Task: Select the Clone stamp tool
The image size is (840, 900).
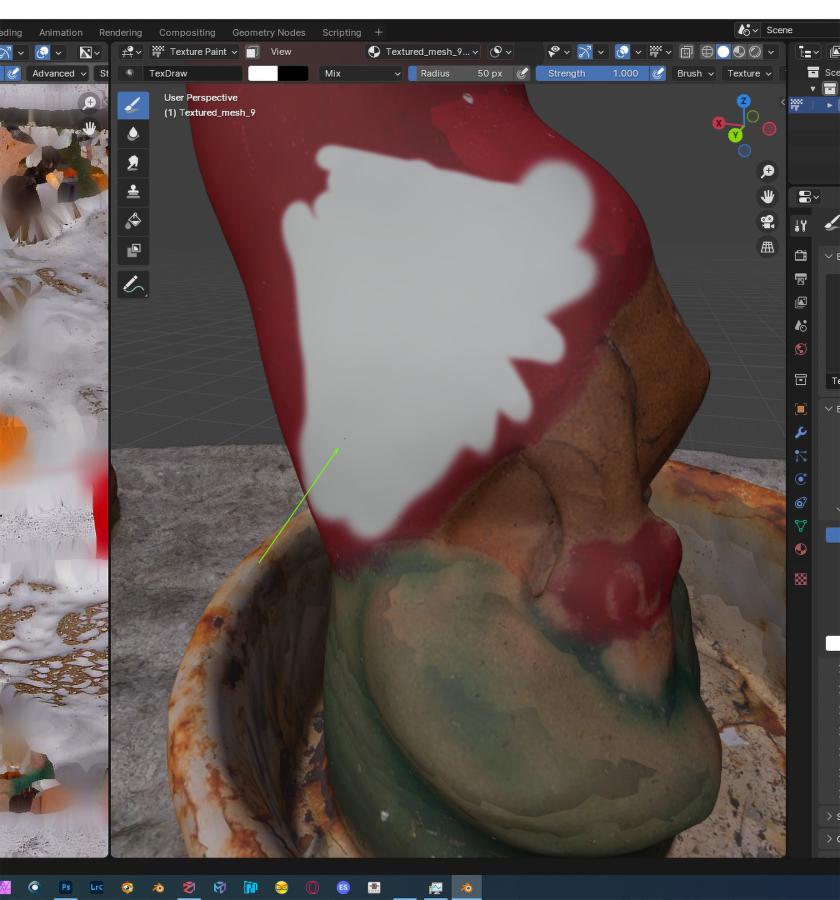Action: pyautogui.click(x=133, y=192)
